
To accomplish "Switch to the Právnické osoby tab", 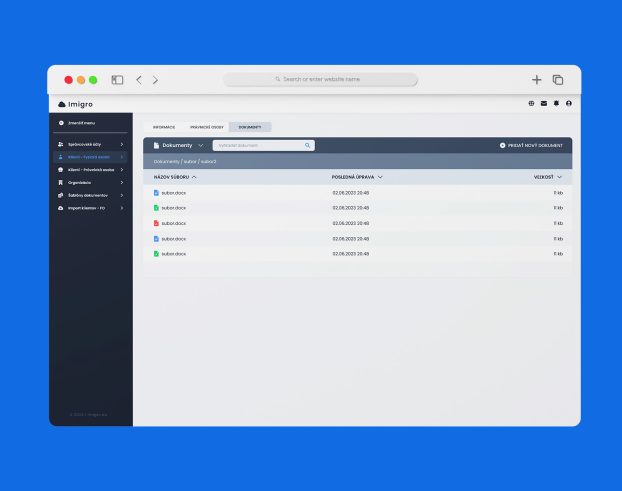I will pos(207,127).
